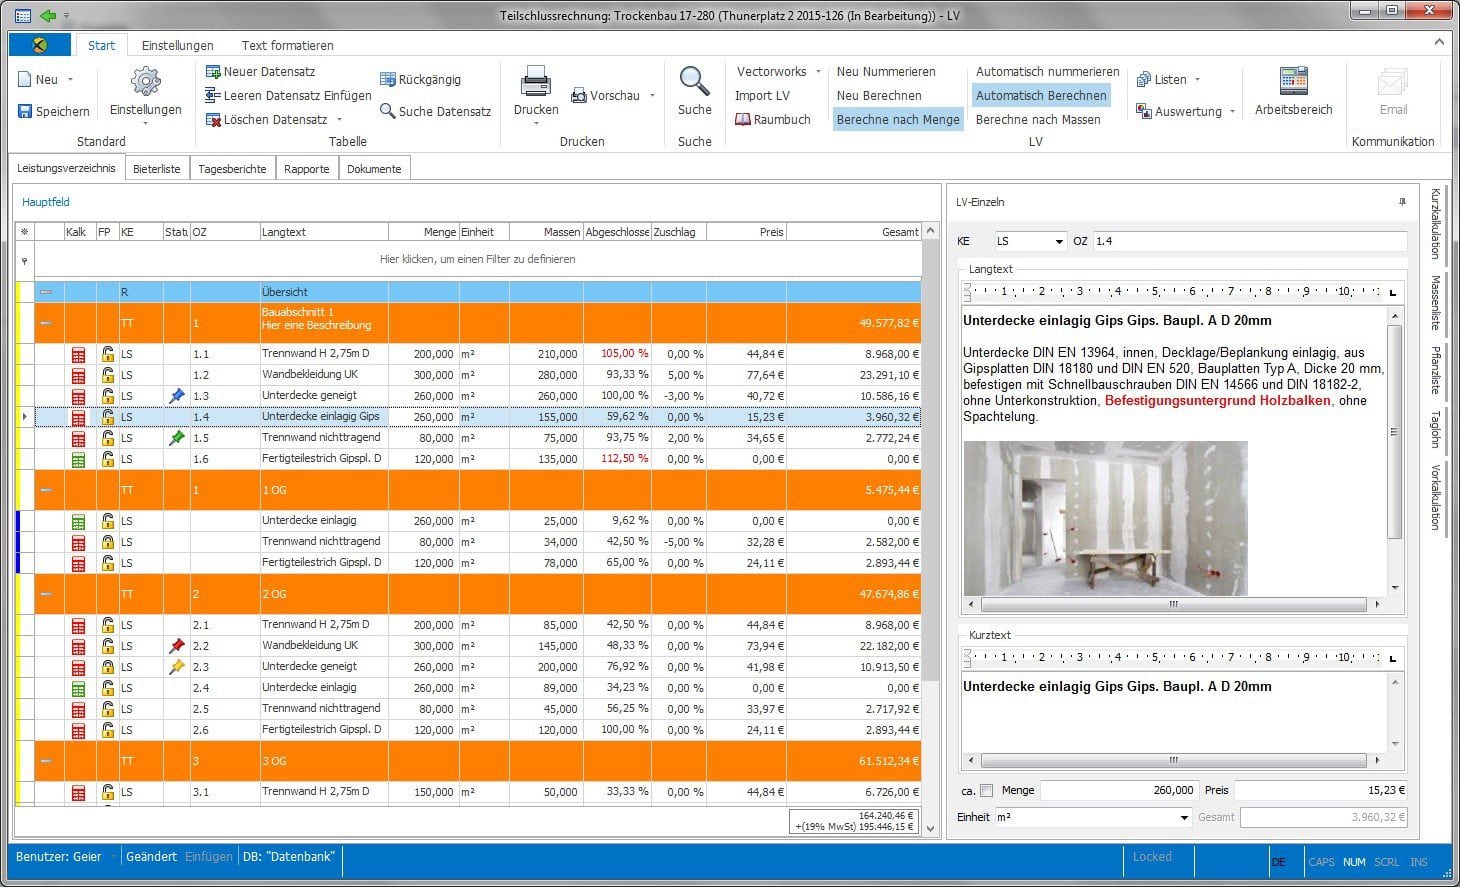The image size is (1460, 887).
Task: Click the construction photo in Langtext
Action: [1105, 519]
